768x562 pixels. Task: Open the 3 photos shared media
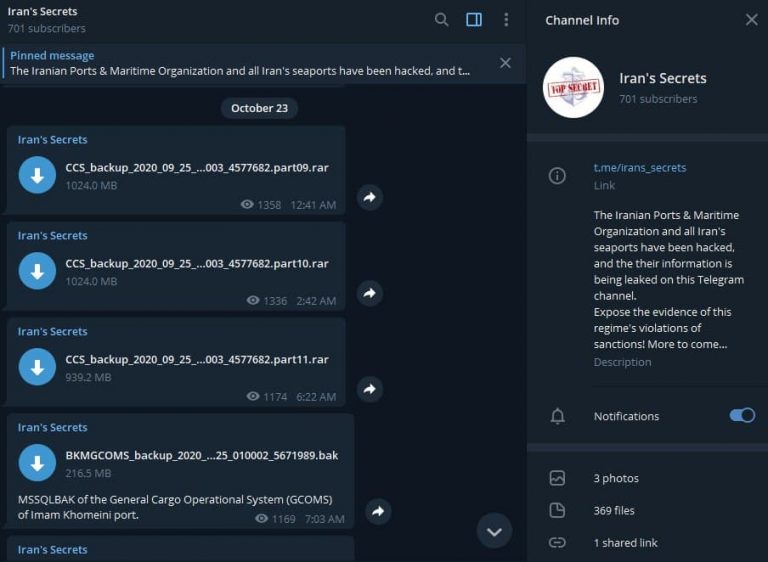[616, 478]
